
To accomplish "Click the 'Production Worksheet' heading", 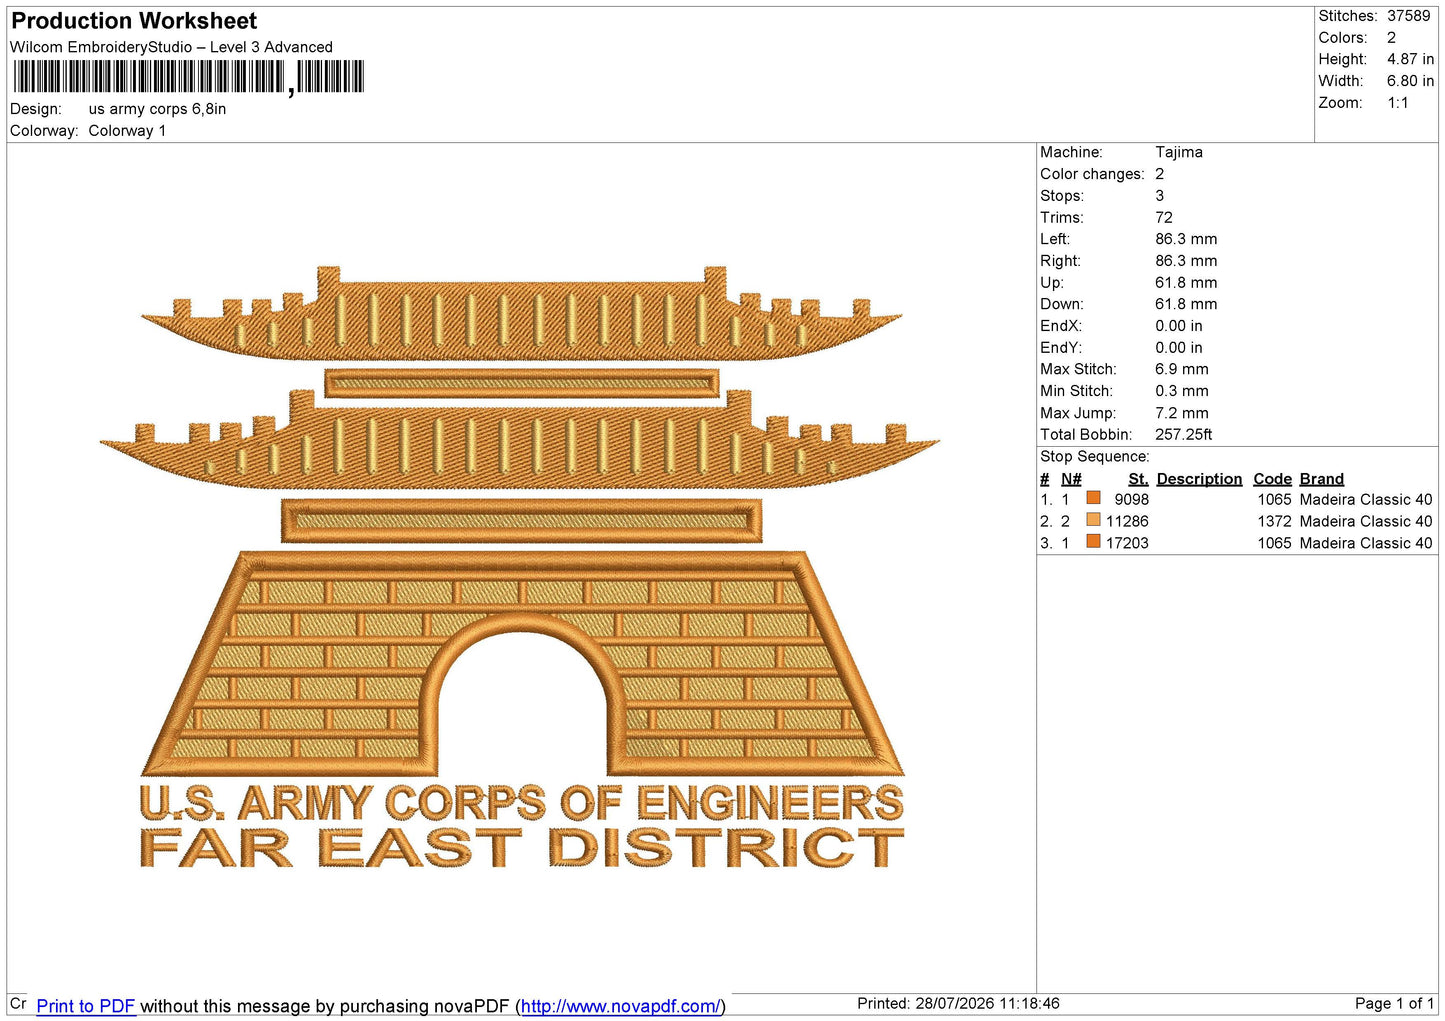I will coord(134,21).
